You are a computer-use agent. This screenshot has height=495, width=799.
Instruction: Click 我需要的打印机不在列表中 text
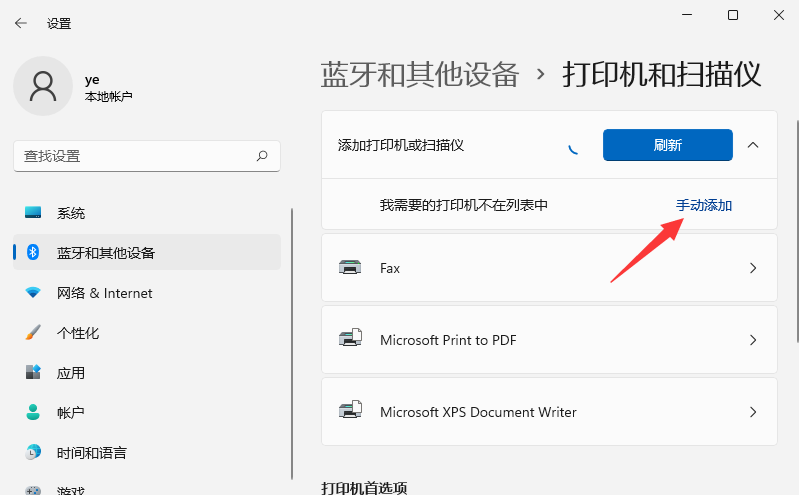[x=464, y=205]
